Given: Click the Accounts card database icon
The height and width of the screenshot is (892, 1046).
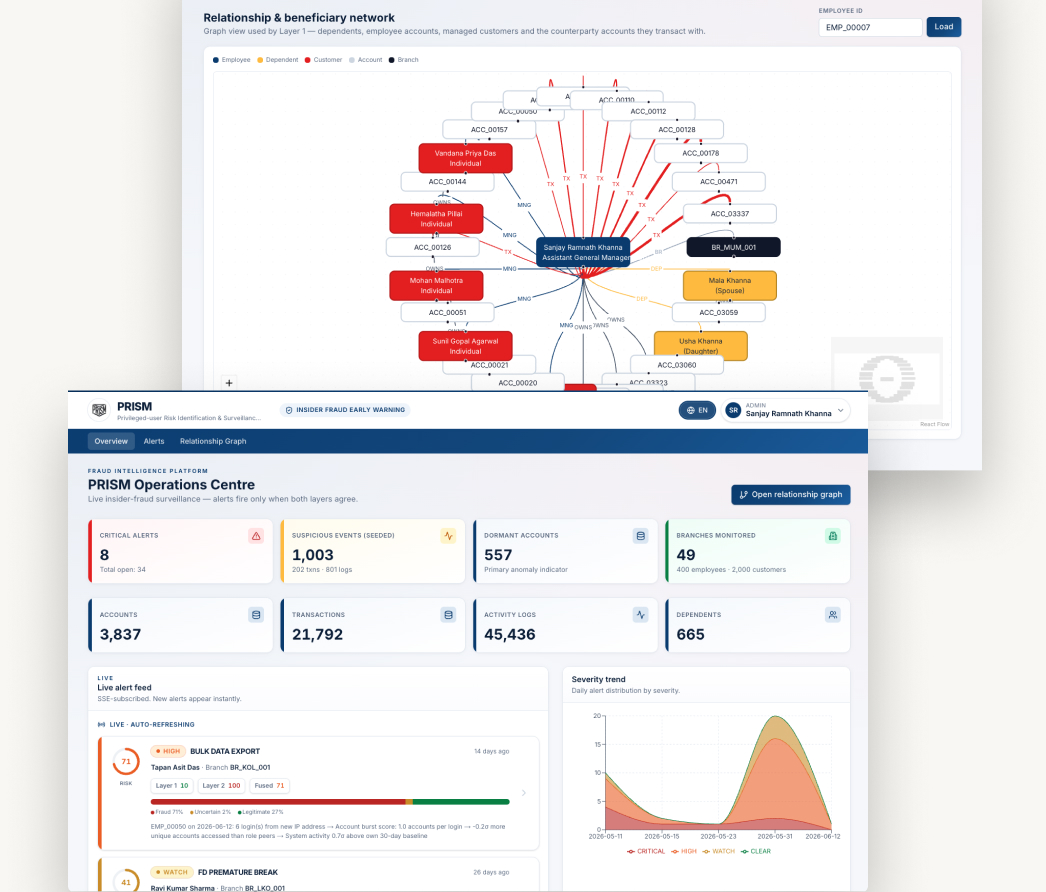Looking at the screenshot, I should (x=256, y=614).
